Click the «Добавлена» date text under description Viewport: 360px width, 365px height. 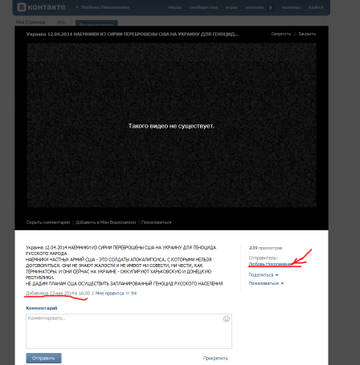[58, 293]
